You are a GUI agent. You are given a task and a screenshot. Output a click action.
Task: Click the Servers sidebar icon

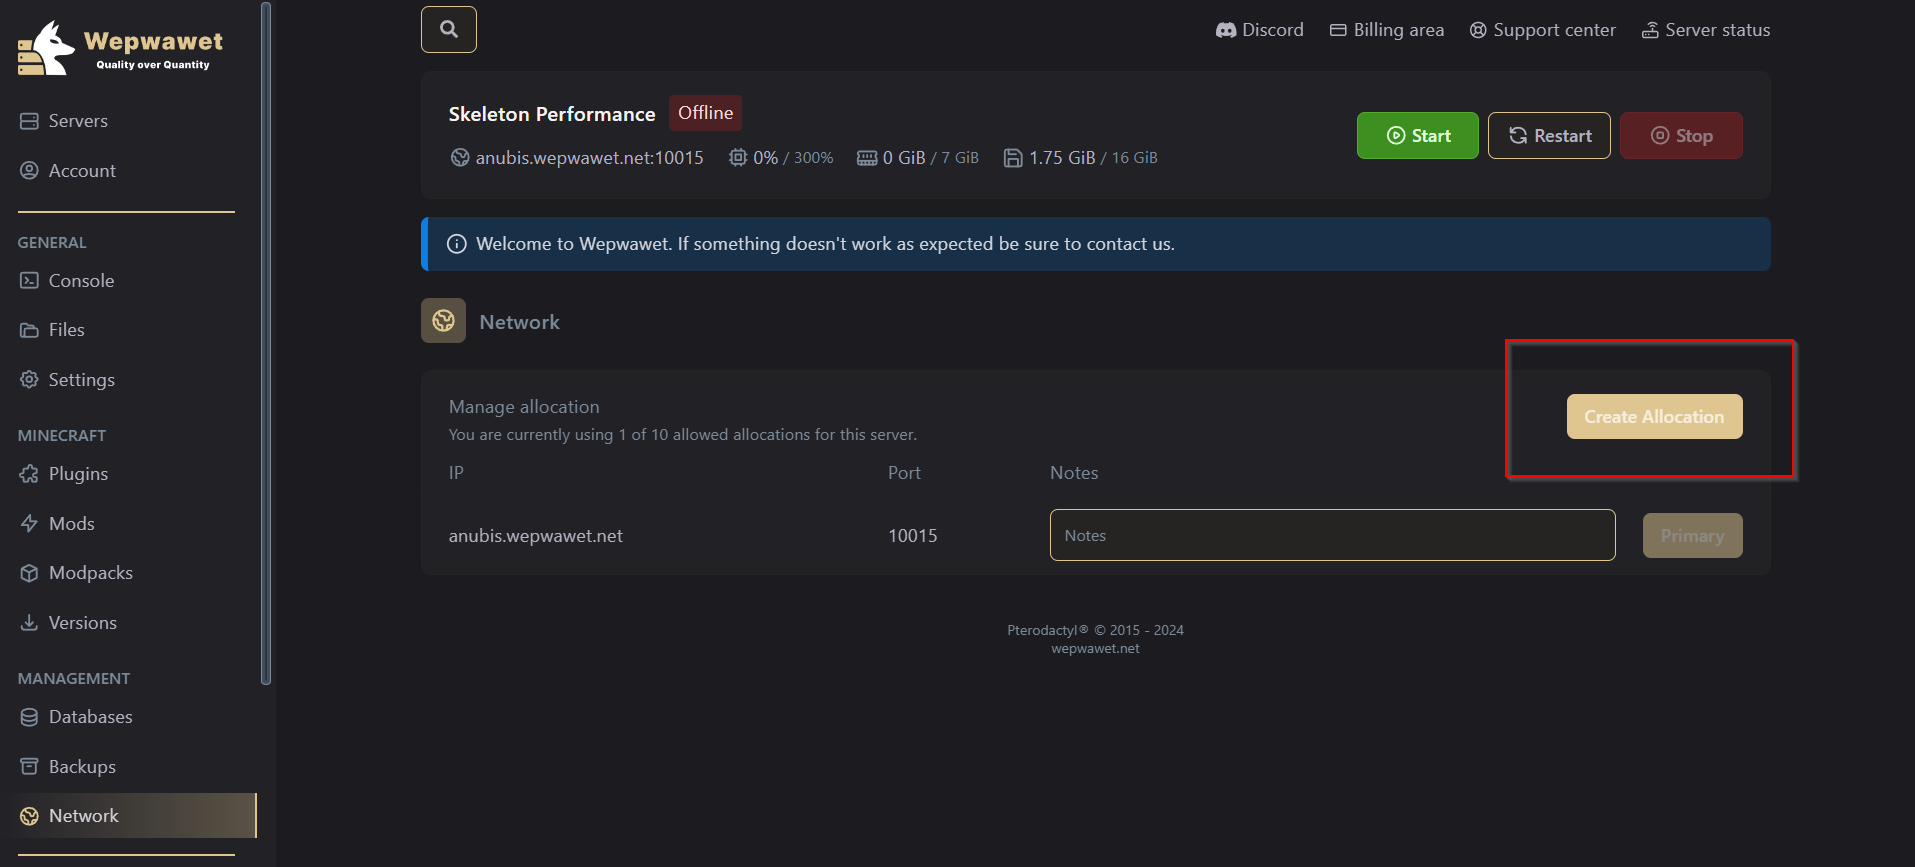point(29,121)
